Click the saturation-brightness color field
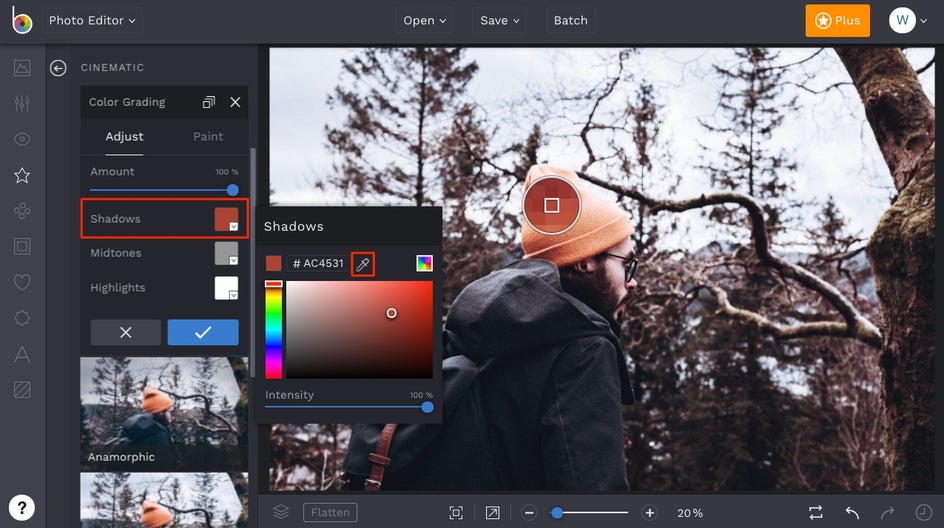The width and height of the screenshot is (944, 528). (x=359, y=330)
